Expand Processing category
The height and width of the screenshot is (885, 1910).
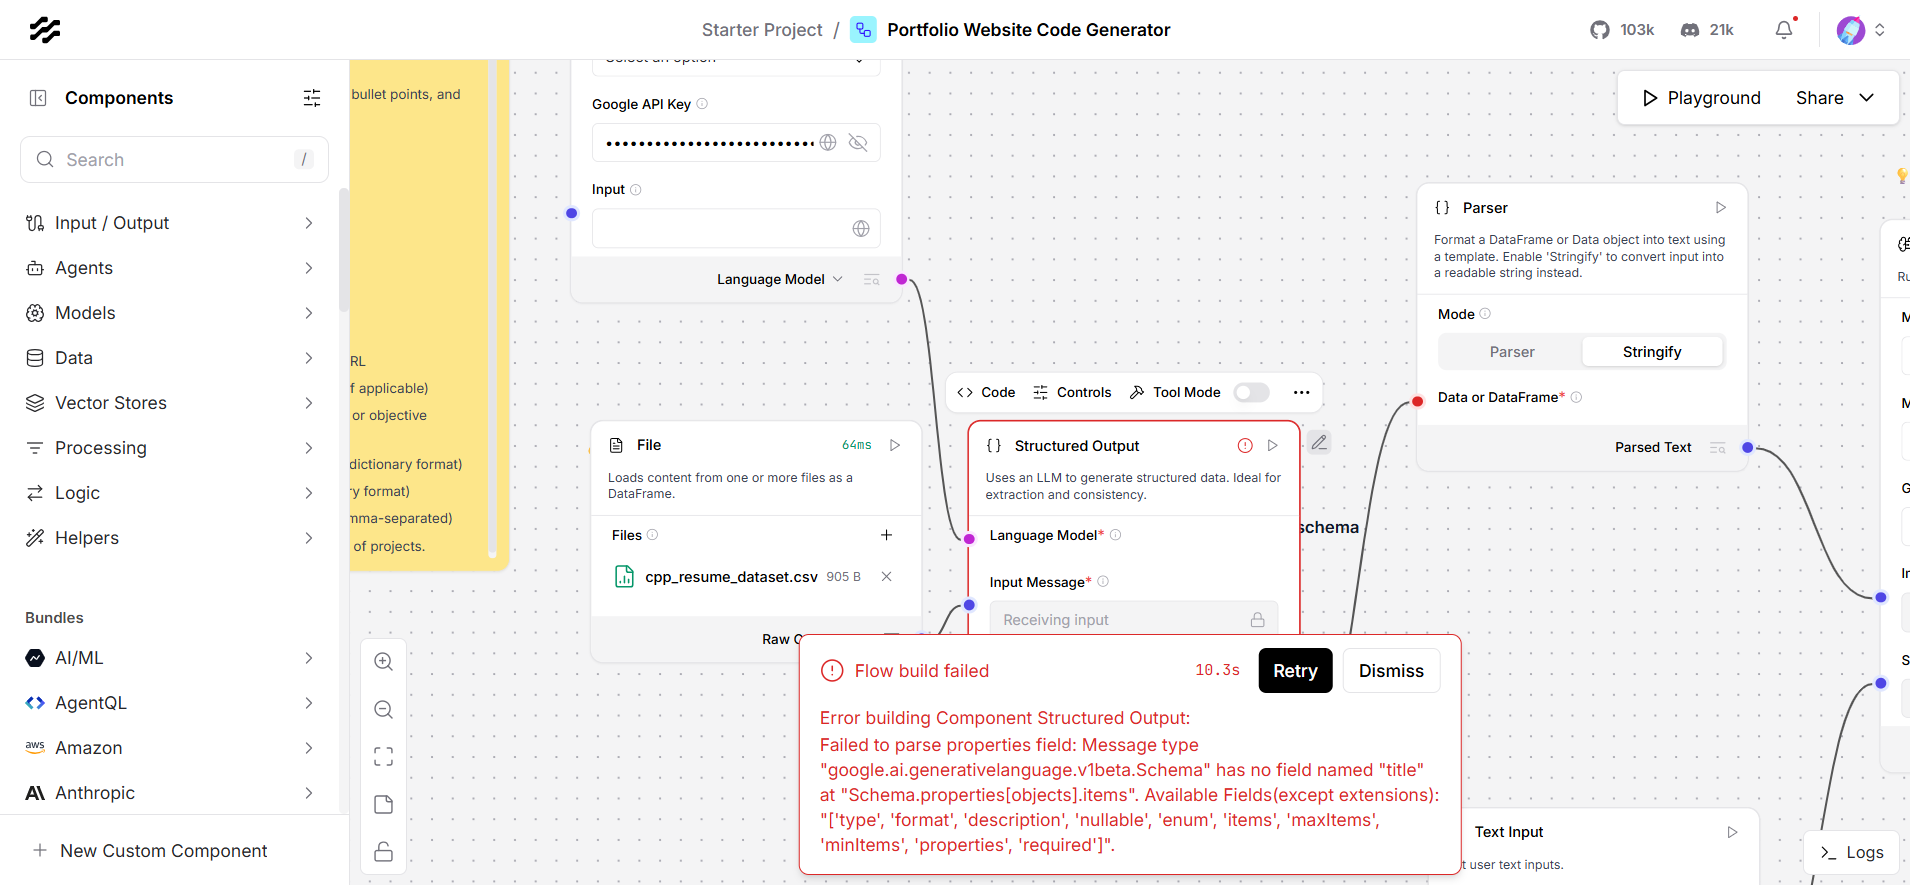170,448
